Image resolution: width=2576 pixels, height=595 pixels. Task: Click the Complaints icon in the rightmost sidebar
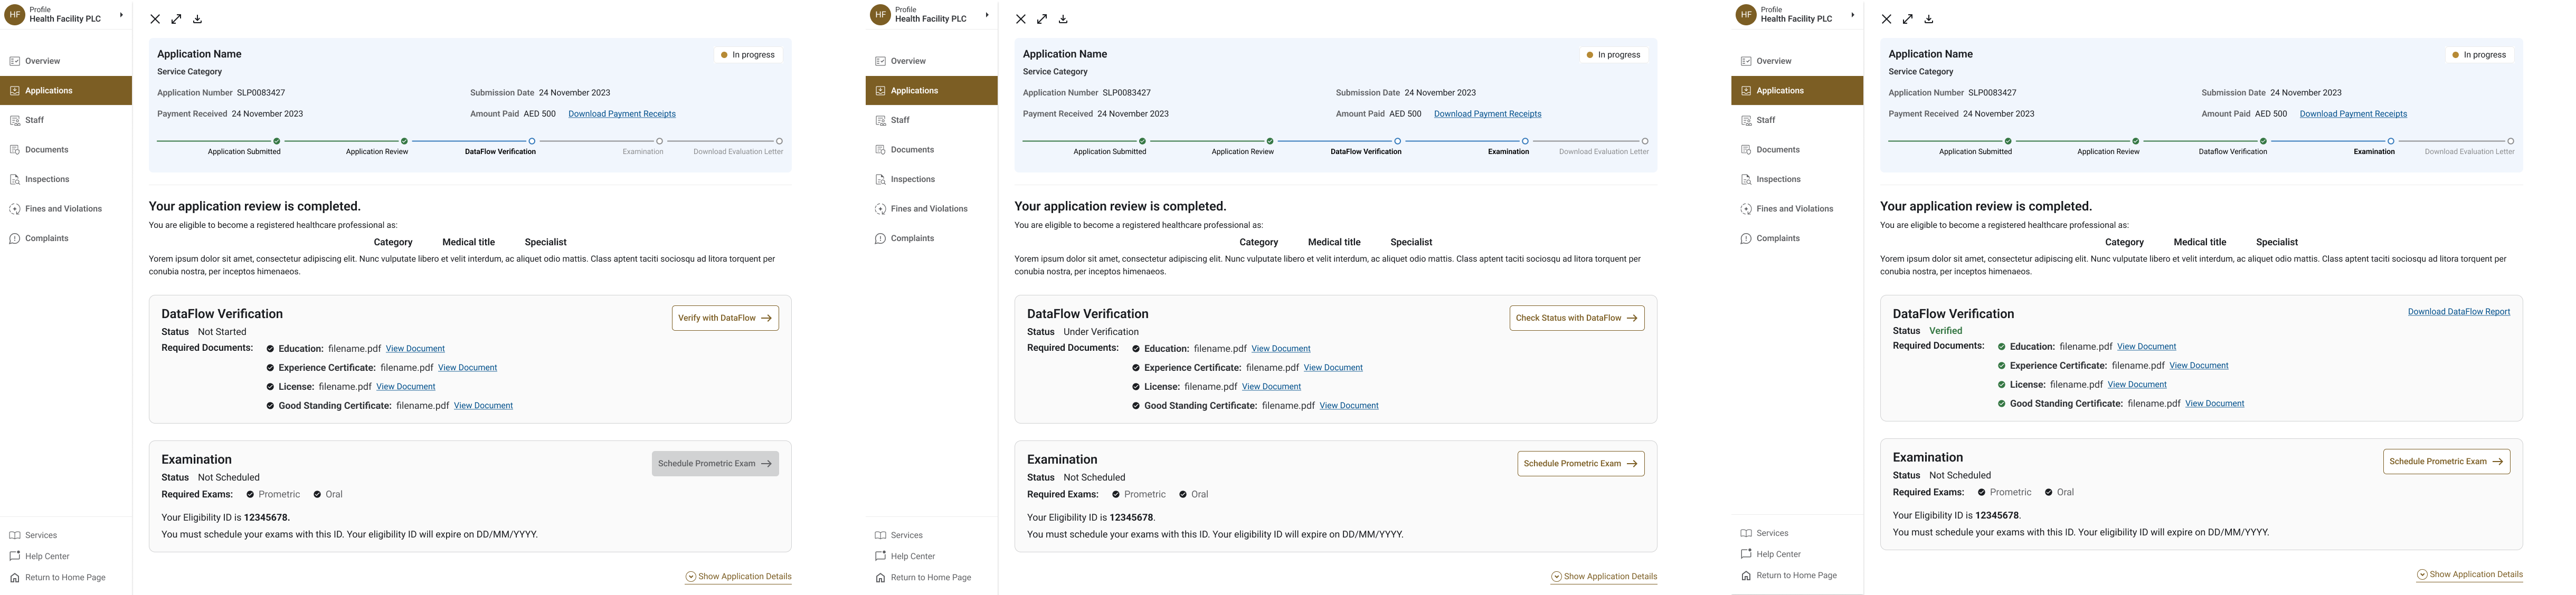(x=1746, y=239)
